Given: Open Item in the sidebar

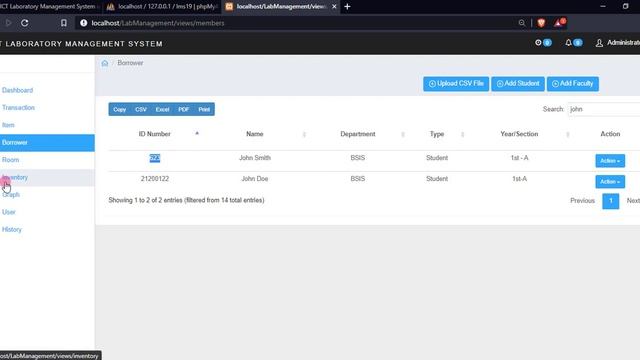Looking at the screenshot, I should click(x=8, y=125).
